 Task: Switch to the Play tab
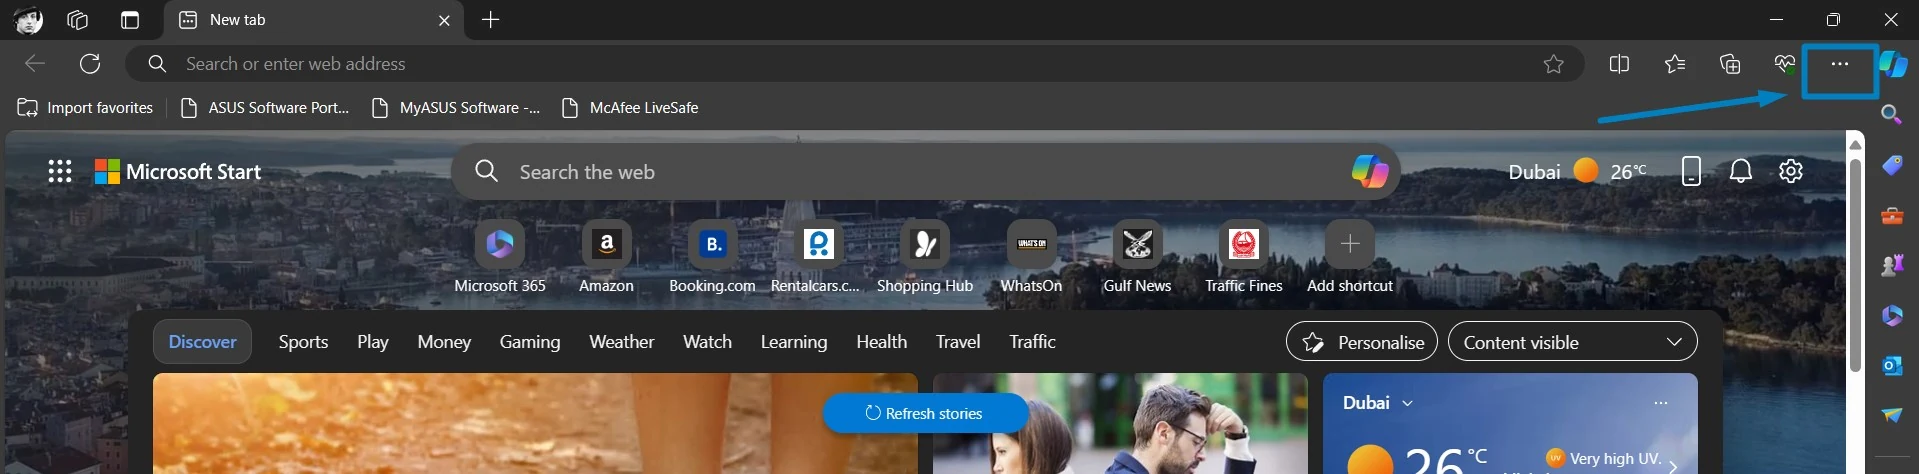373,342
